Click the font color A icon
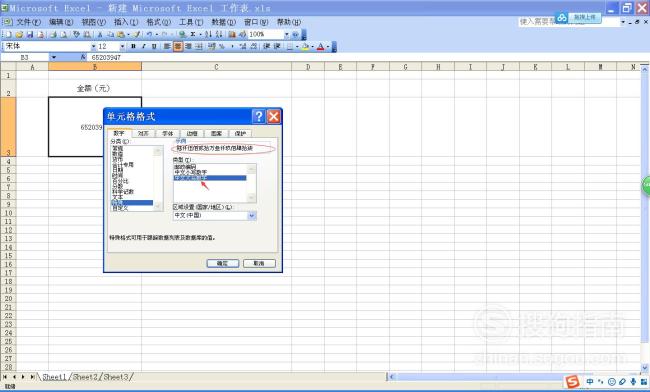The image size is (650, 392). (320, 47)
